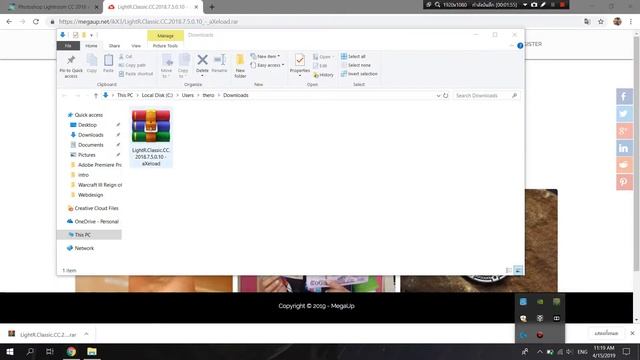The image size is (640, 360).
Task: Open File Explorer from taskbar
Action: pyautogui.click(x=92, y=351)
